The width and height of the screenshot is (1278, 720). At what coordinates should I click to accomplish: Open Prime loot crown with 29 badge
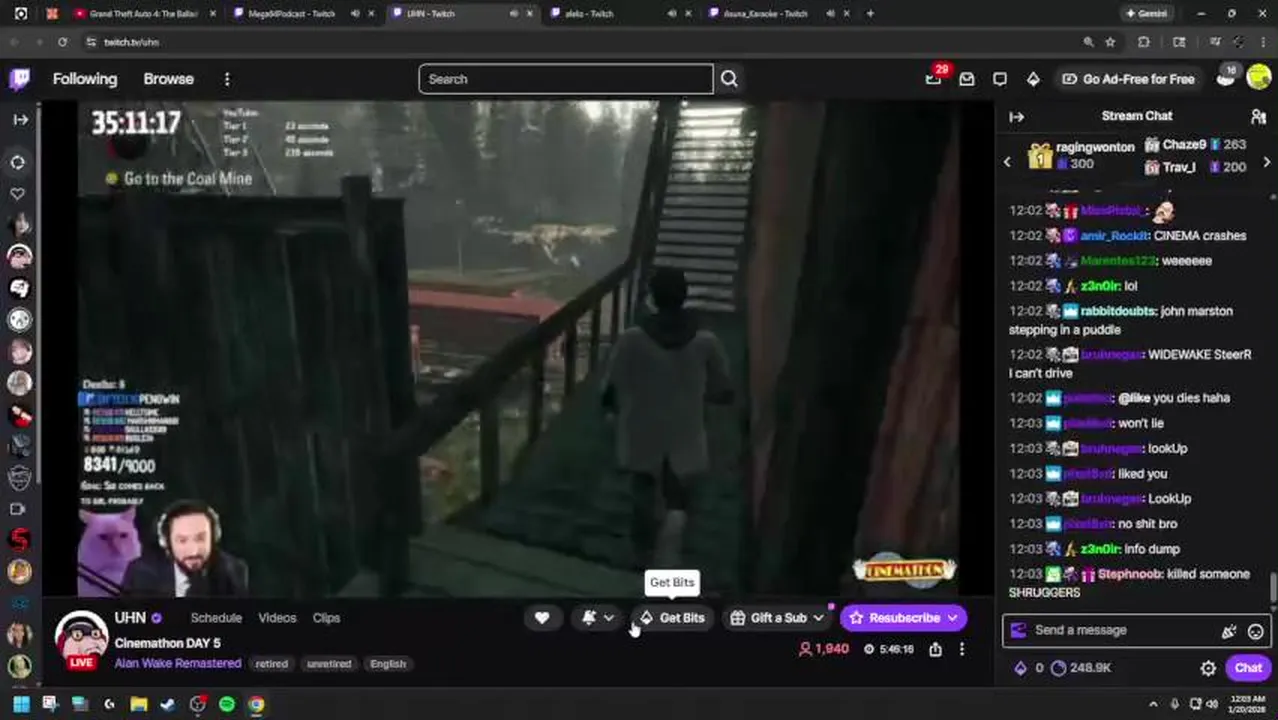[x=934, y=78]
